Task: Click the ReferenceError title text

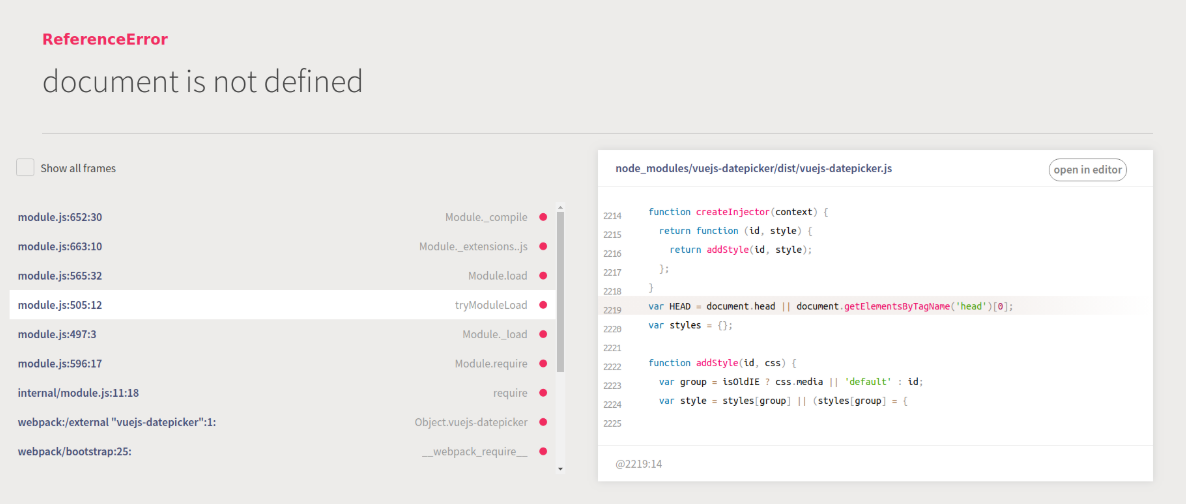Action: pos(105,39)
